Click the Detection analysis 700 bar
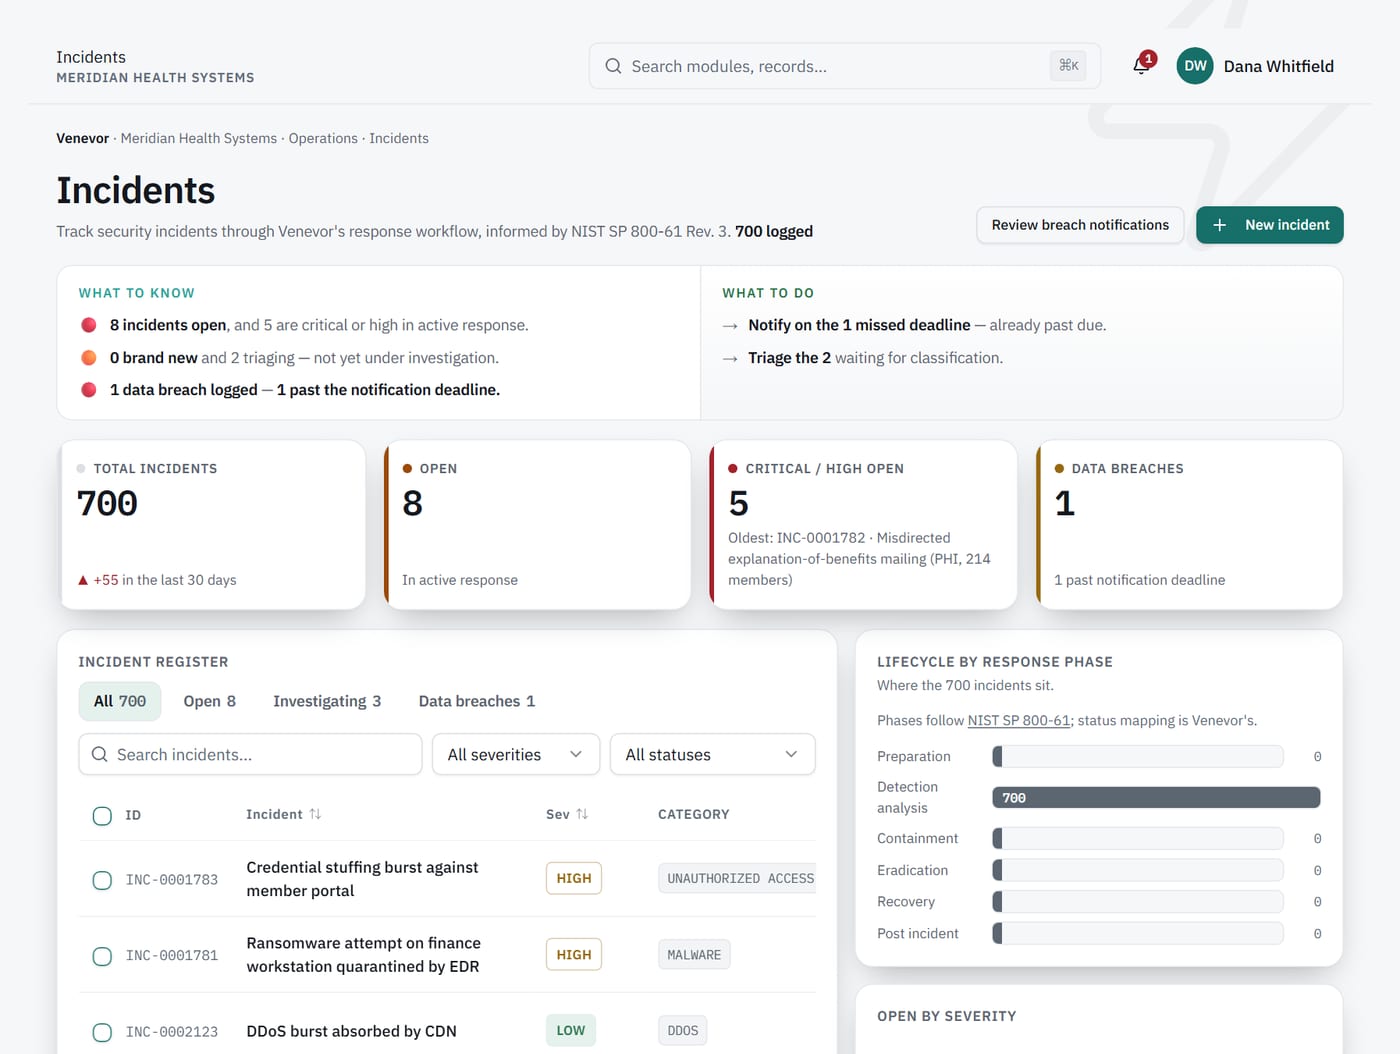Image resolution: width=1400 pixels, height=1054 pixels. point(1156,797)
